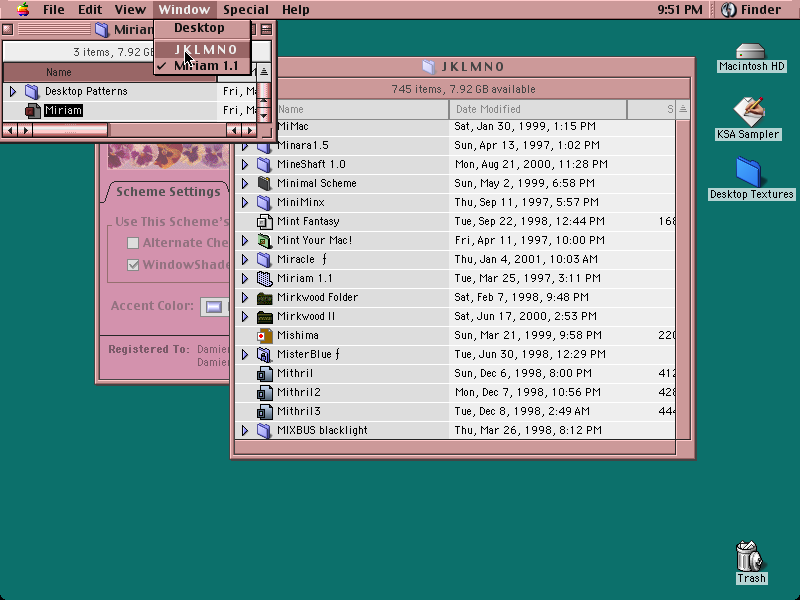Select the Desktop Textures folder icon
800x600 pixels.
(748, 172)
